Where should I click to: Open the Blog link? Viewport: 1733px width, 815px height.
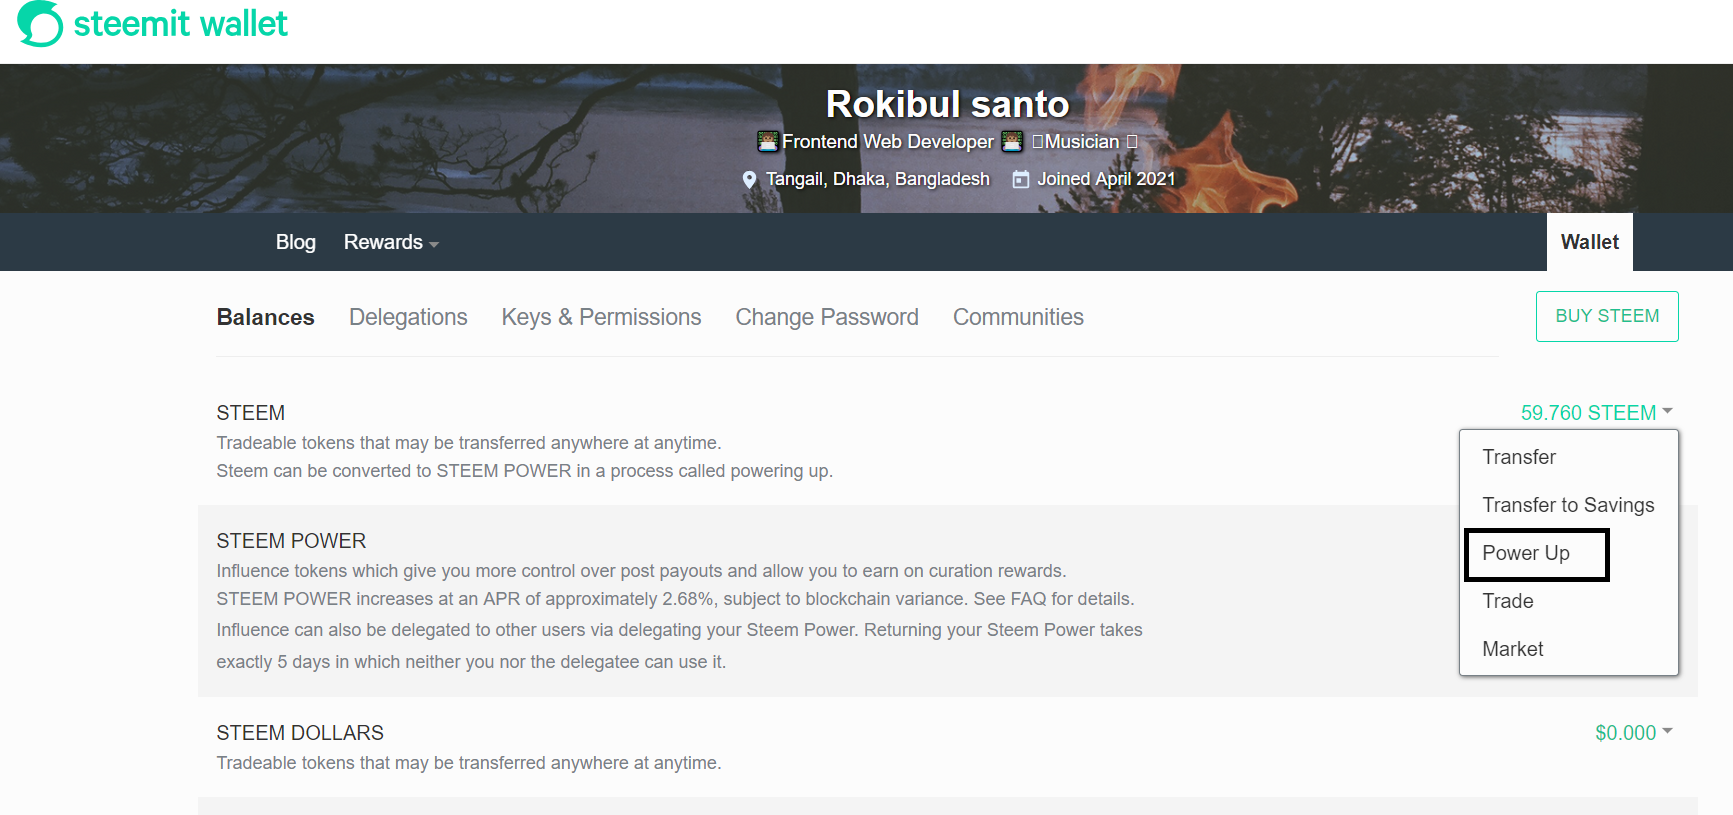pyautogui.click(x=296, y=242)
